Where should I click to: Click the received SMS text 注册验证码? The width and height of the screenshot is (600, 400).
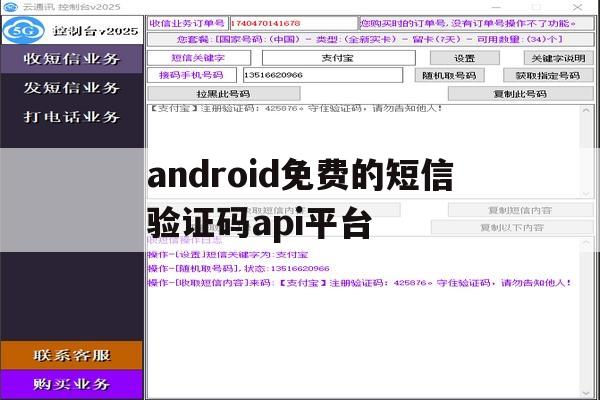pyautogui.click(x=296, y=109)
